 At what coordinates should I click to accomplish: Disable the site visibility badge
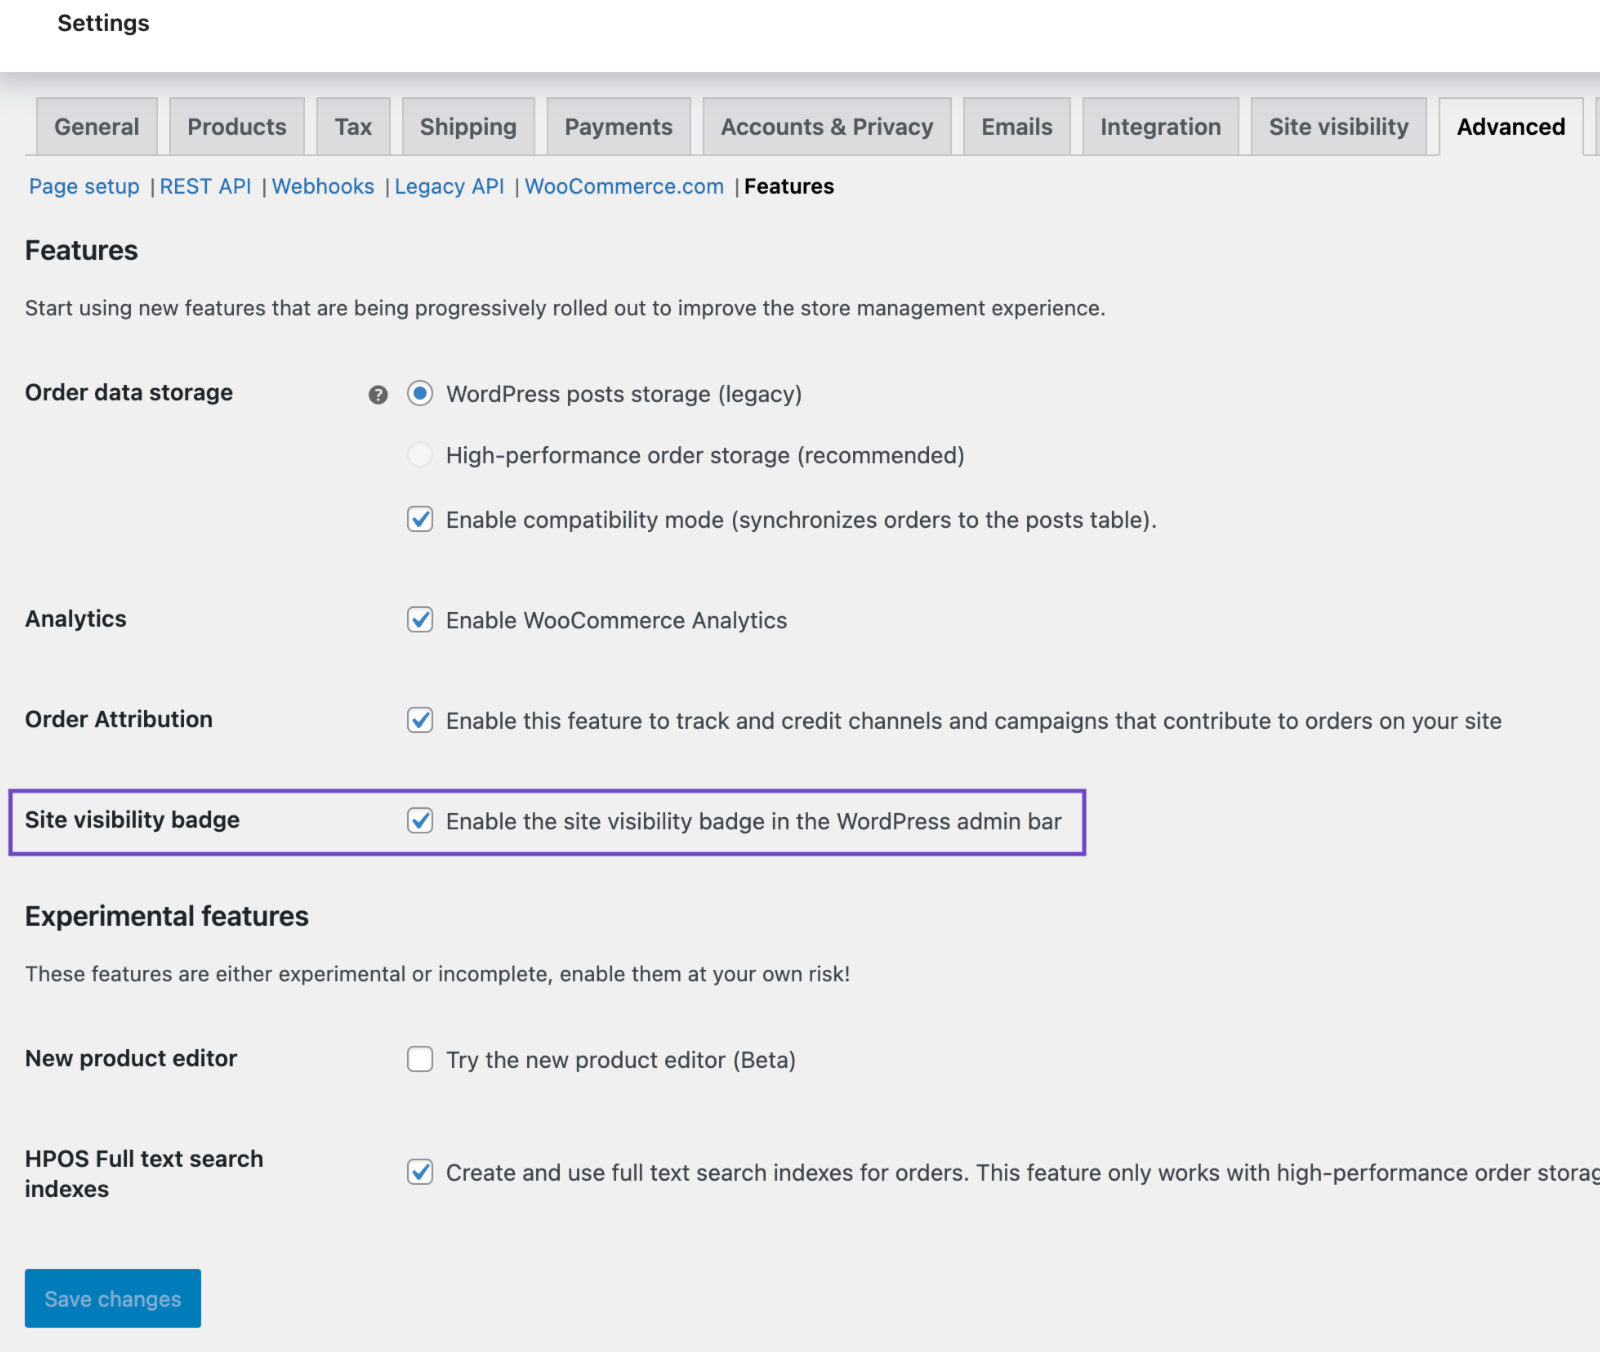point(420,821)
